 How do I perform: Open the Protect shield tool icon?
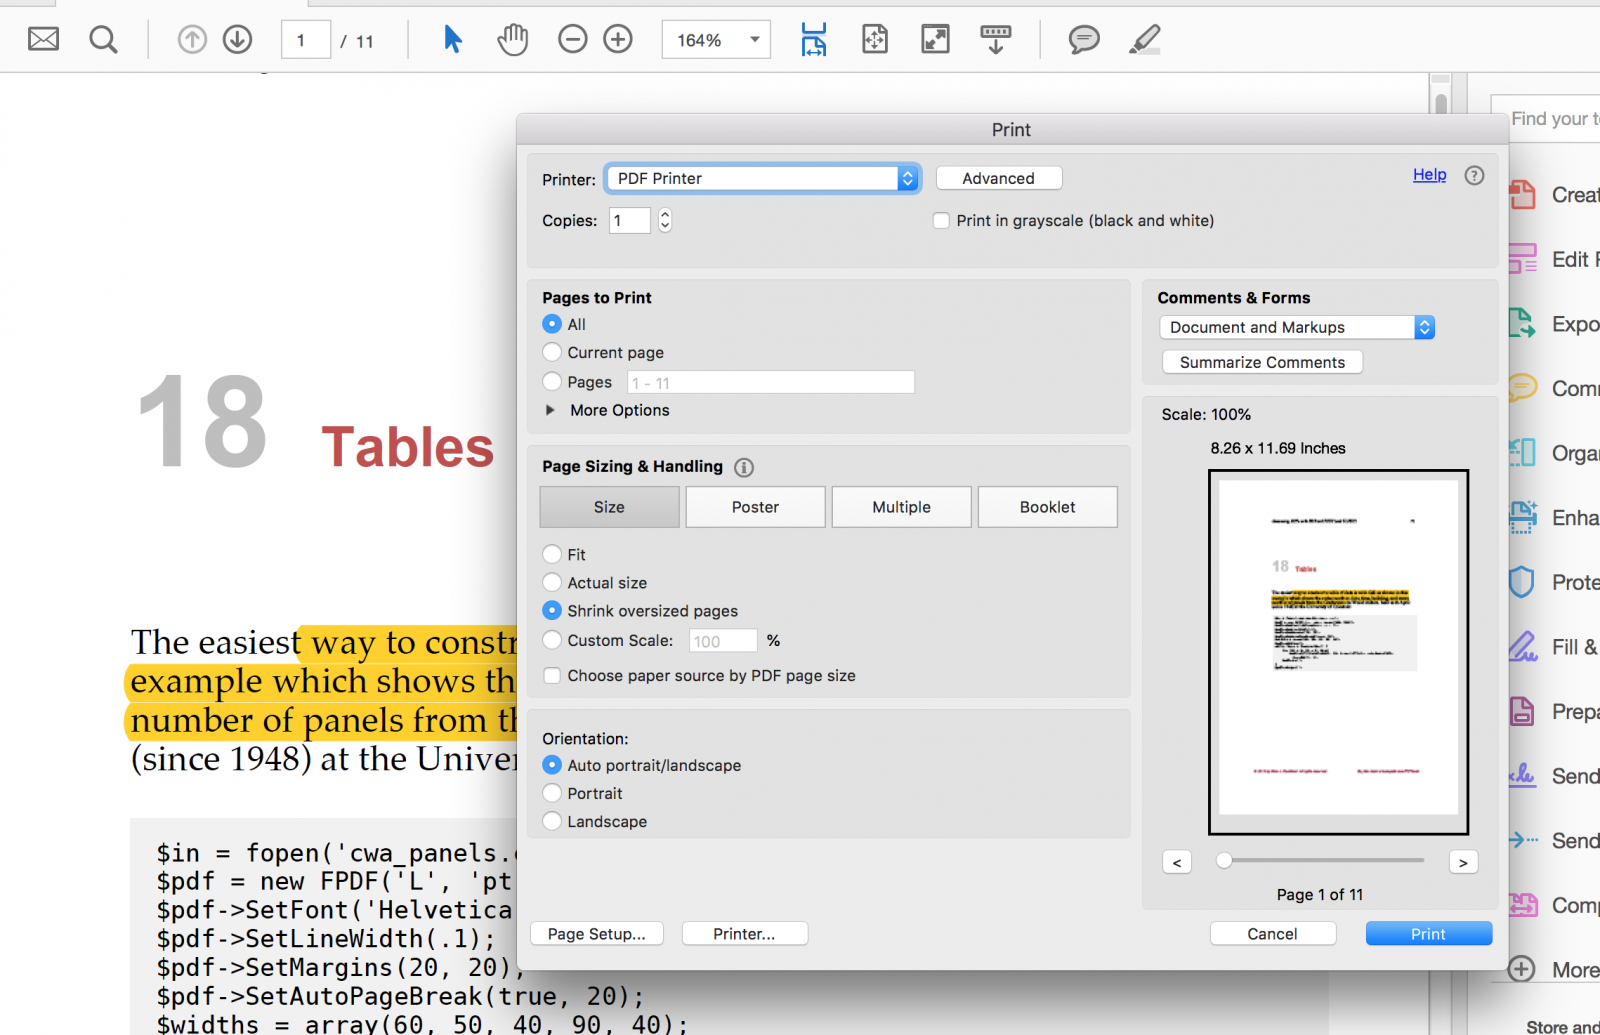pyautogui.click(x=1522, y=582)
